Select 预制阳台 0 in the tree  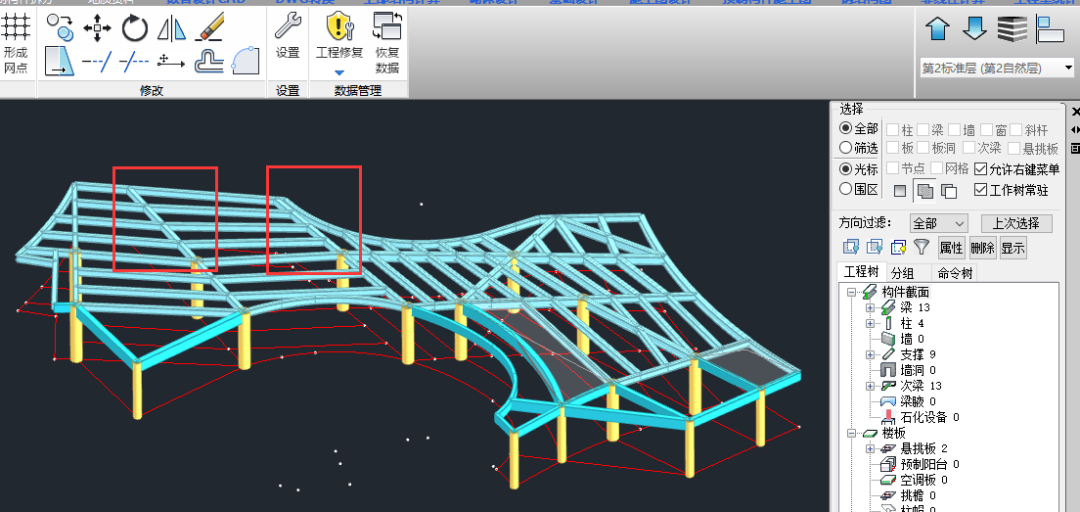pyautogui.click(x=930, y=464)
